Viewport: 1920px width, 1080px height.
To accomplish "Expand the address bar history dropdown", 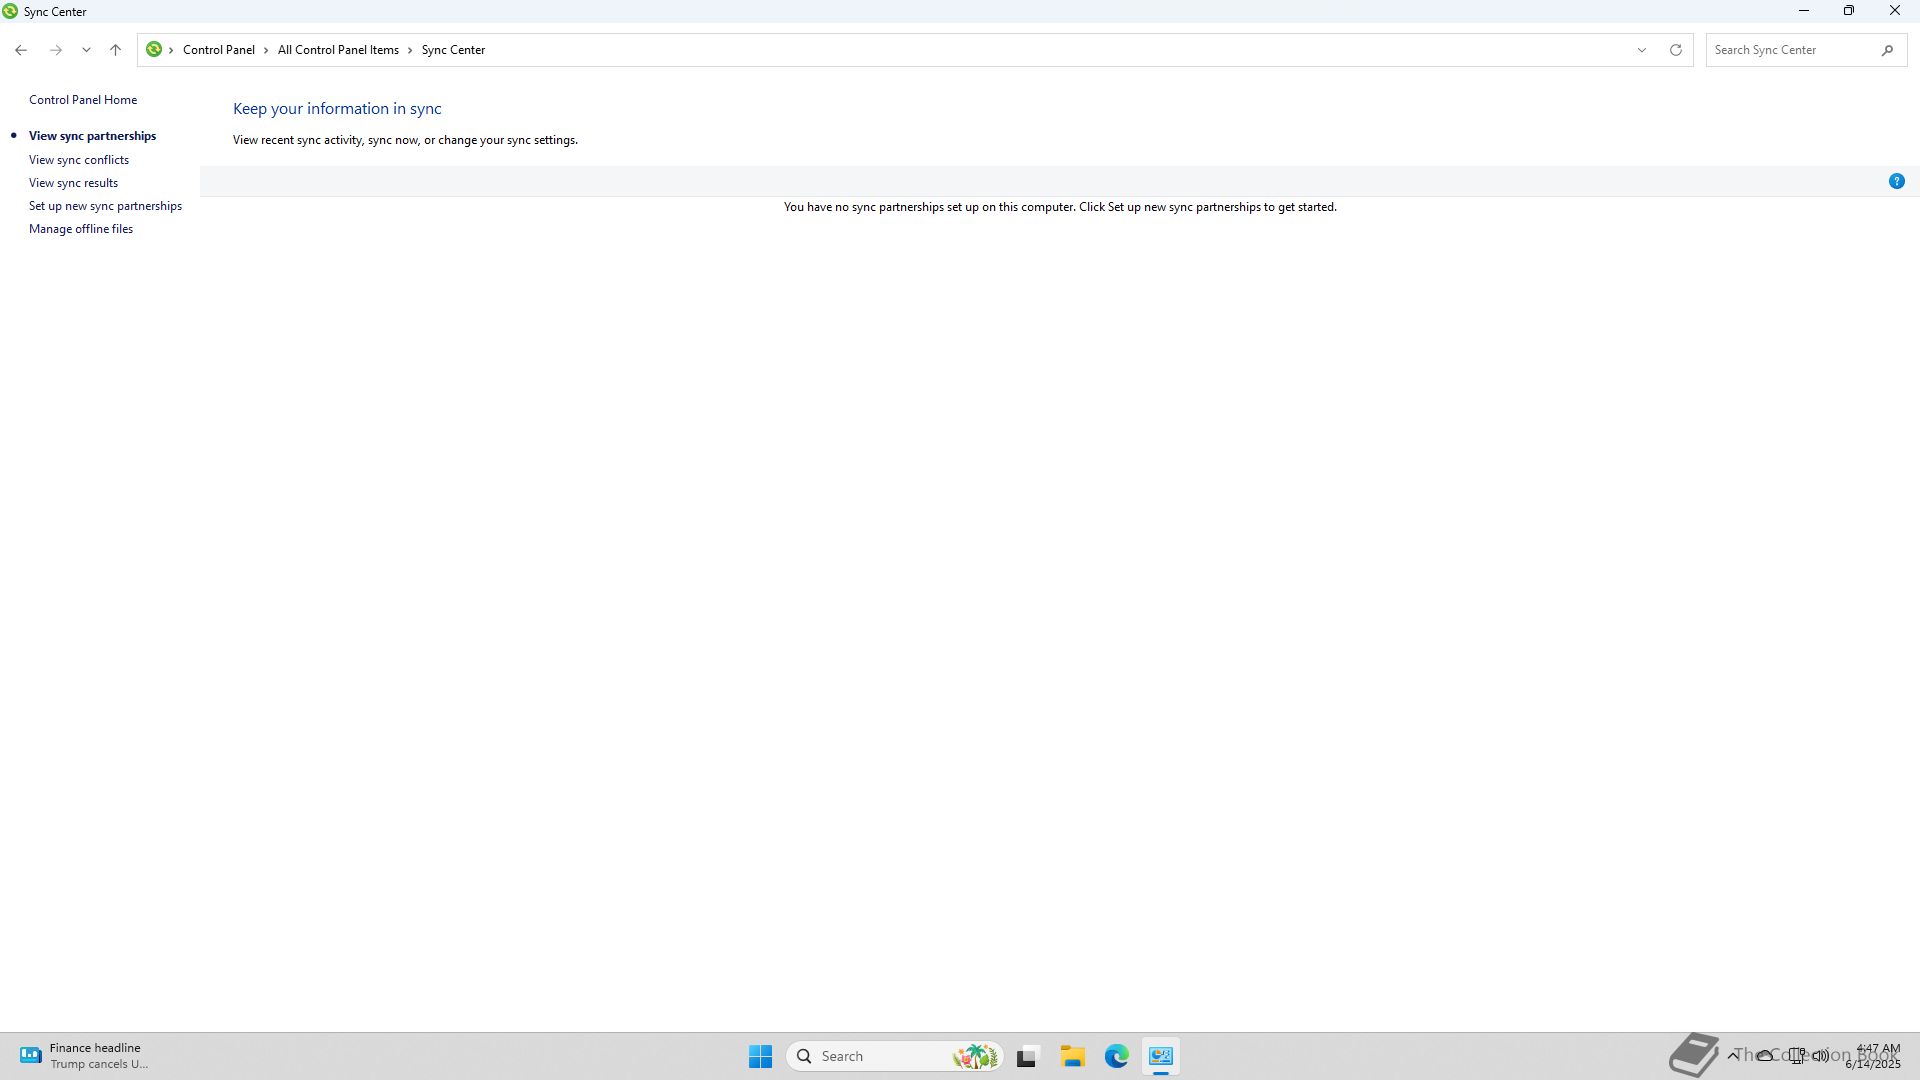I will click(1641, 50).
